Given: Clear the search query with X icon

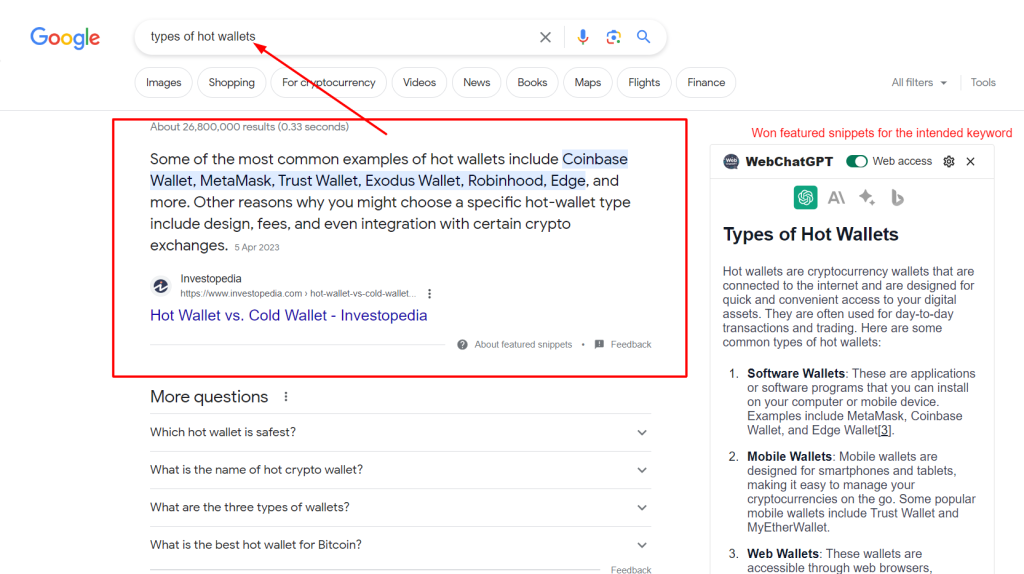Looking at the screenshot, I should coord(545,37).
